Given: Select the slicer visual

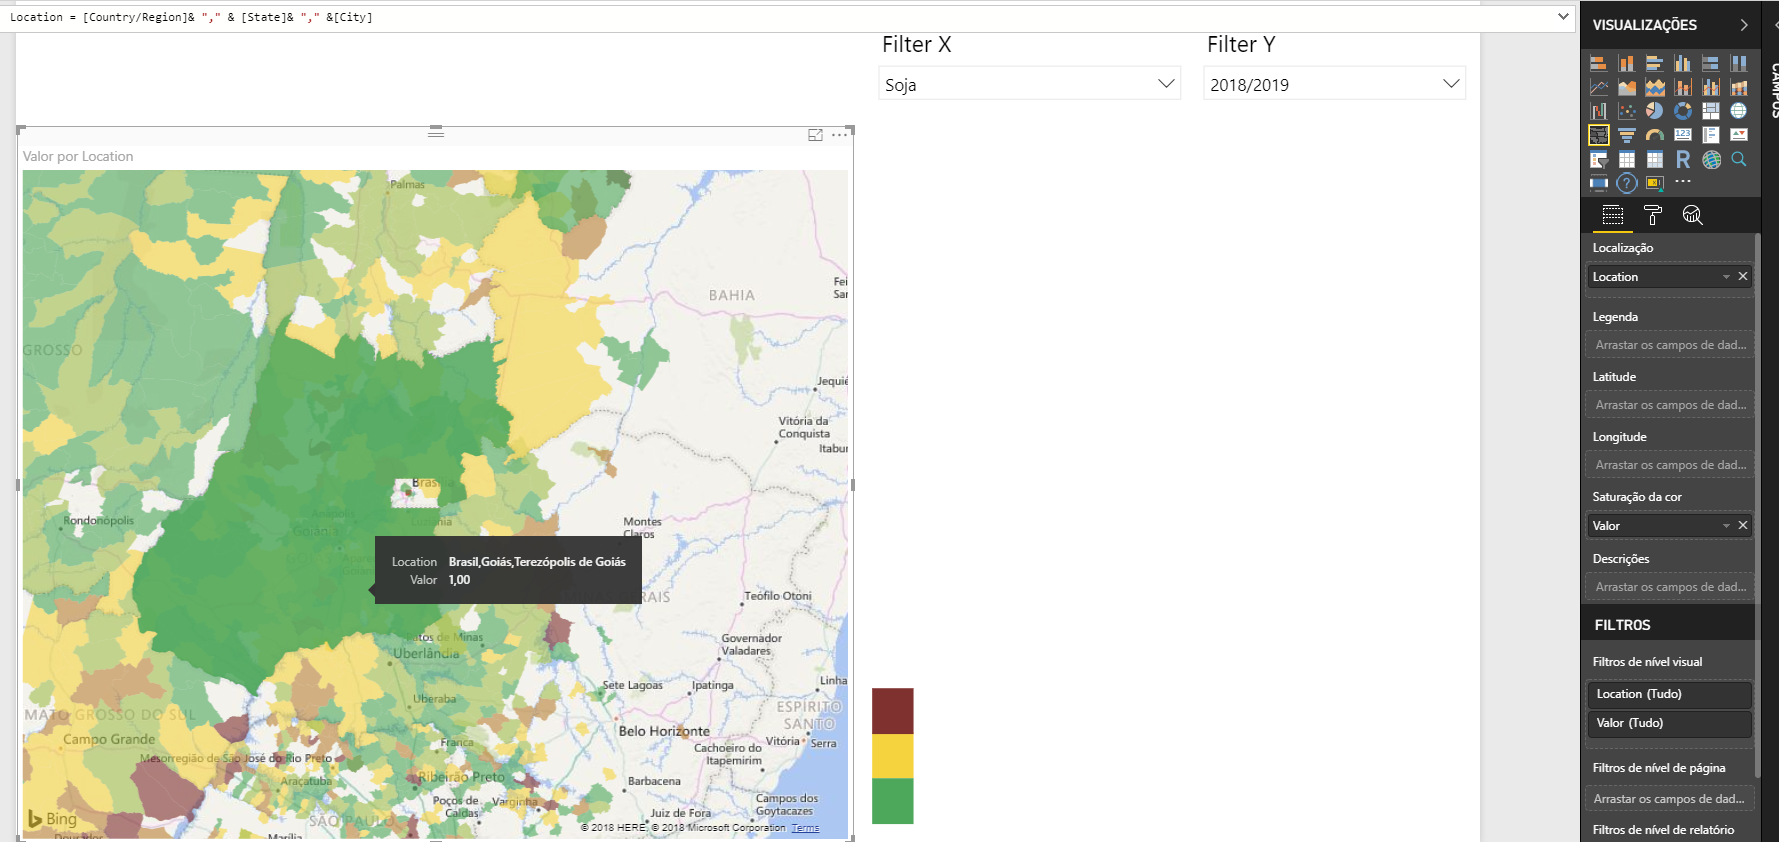Looking at the screenshot, I should point(1599,160).
